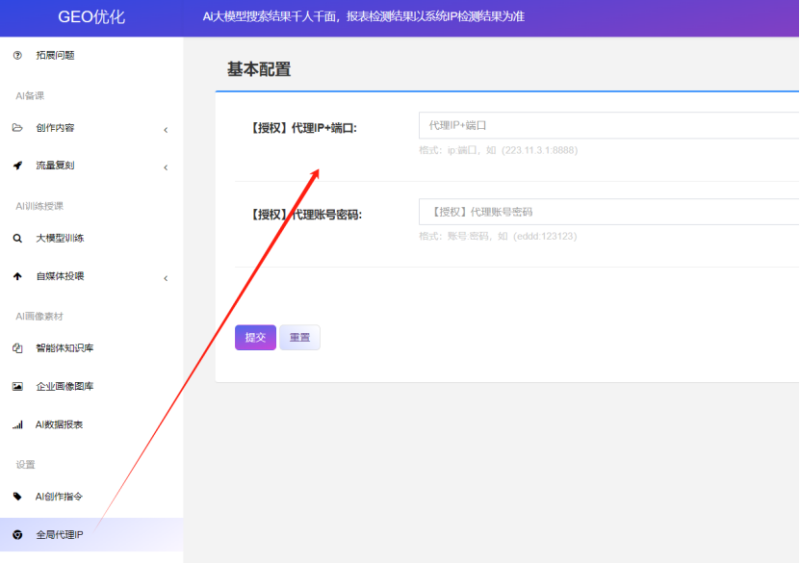Click the AI大模型搜索结果 banner notice
This screenshot has width=800, height=563.
(x=363, y=17)
